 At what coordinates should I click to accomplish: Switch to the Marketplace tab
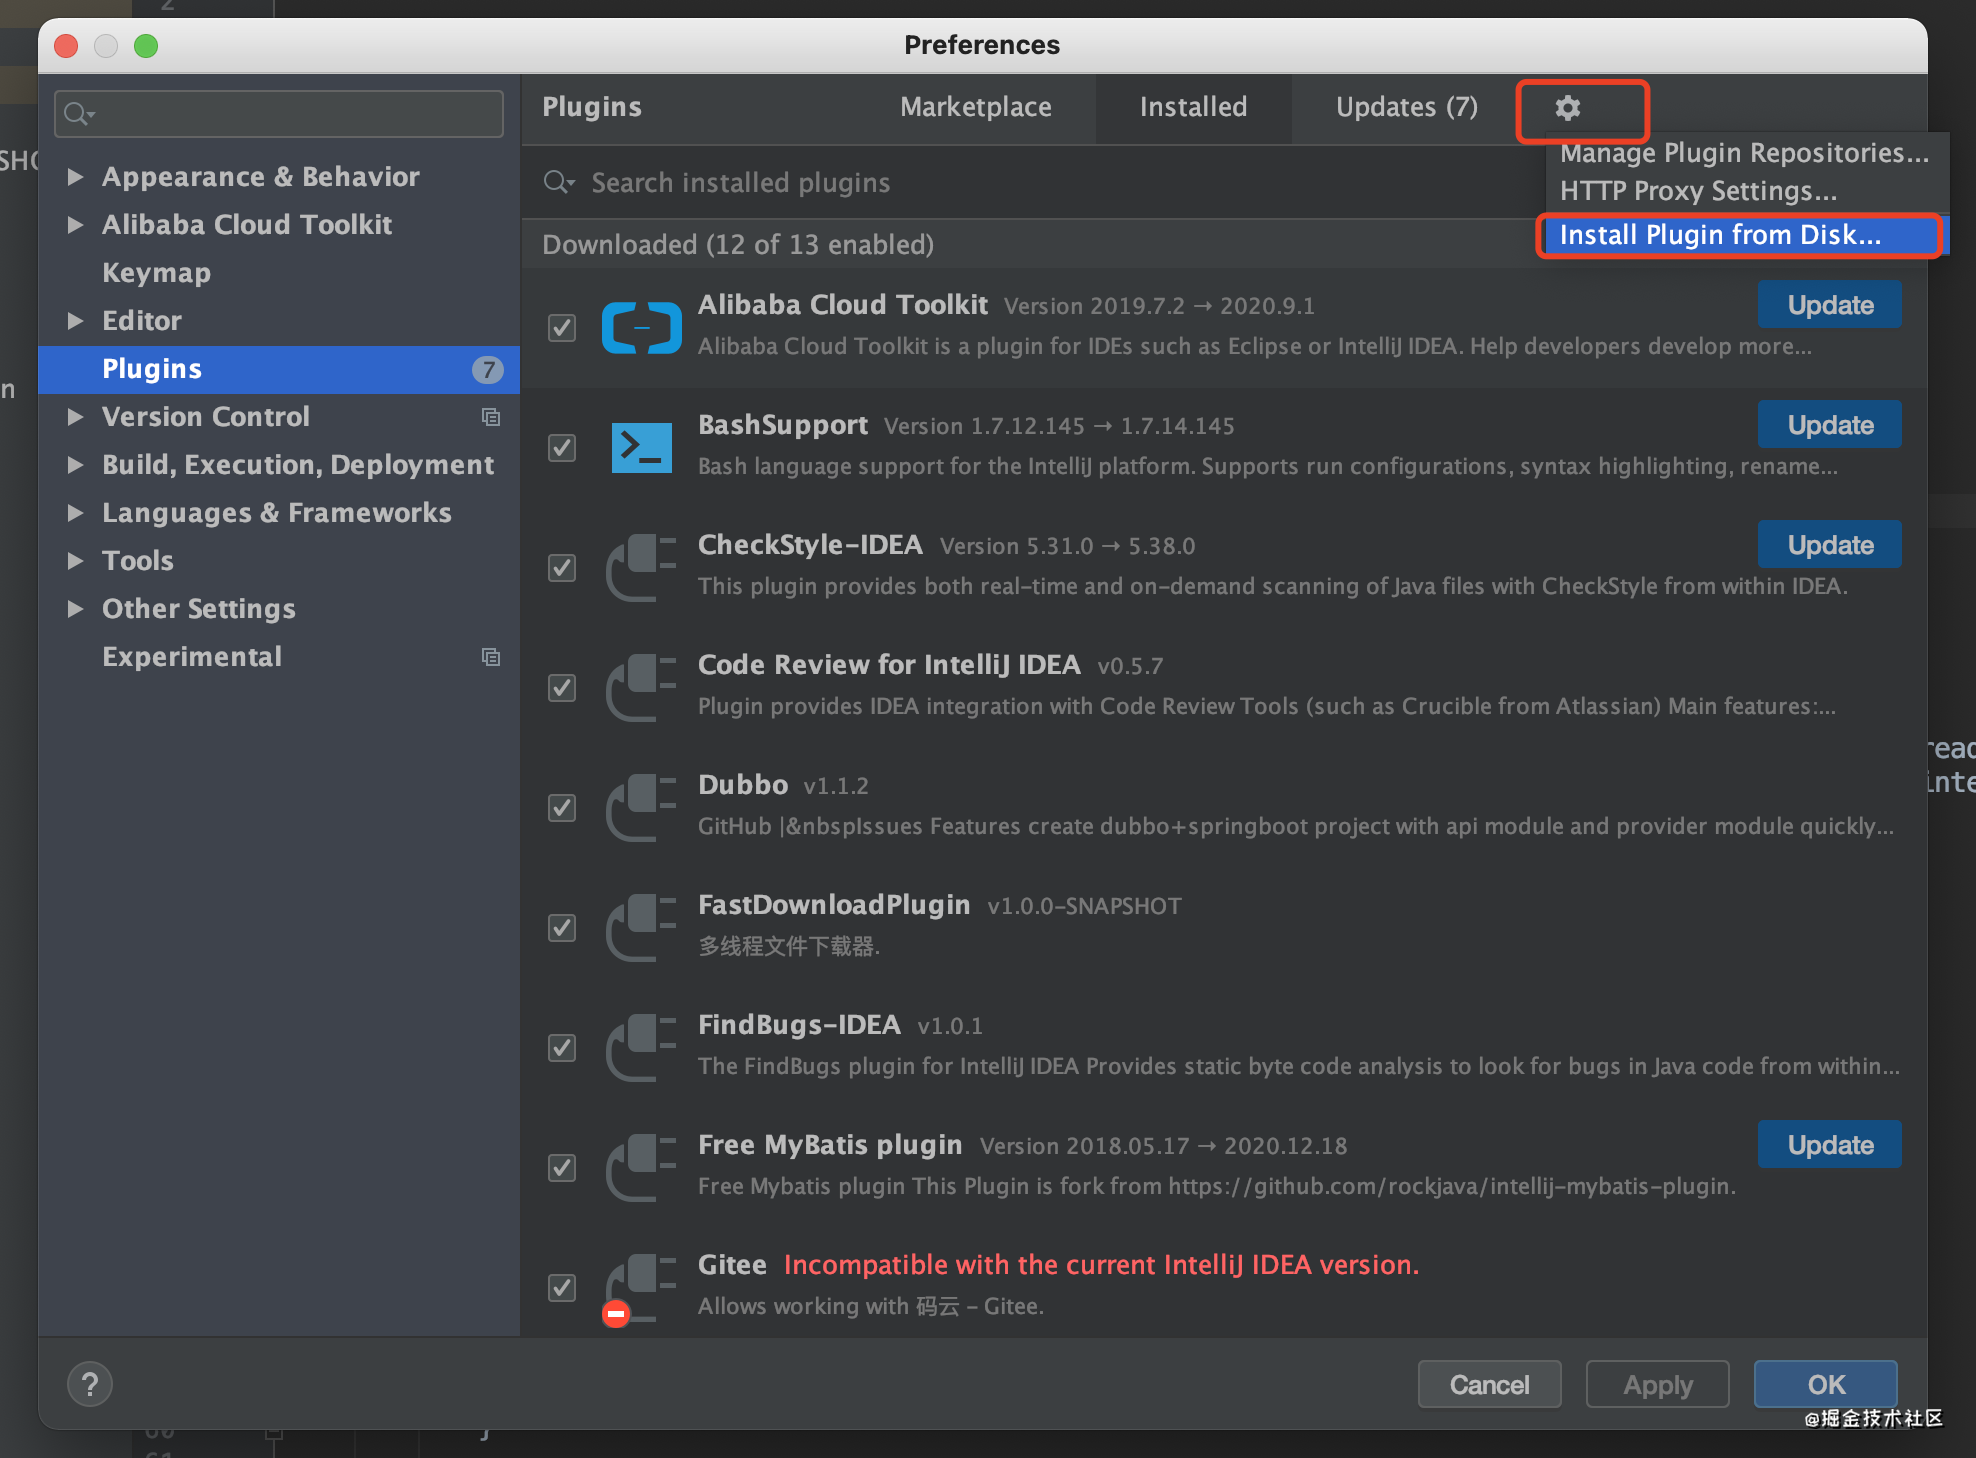tap(975, 107)
